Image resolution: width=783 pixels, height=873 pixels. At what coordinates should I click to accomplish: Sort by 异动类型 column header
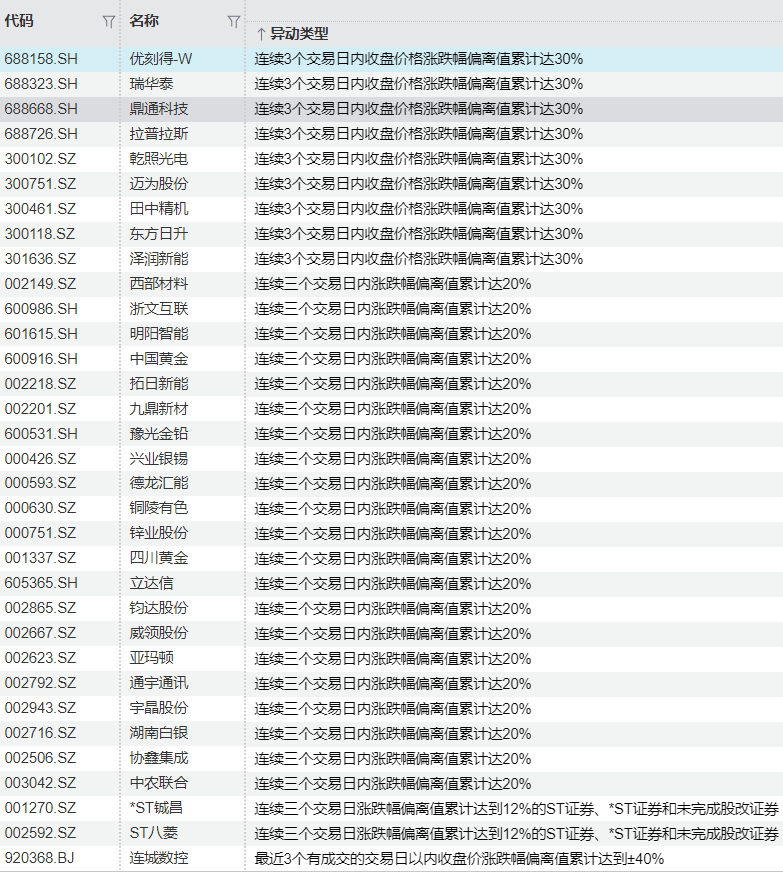pos(292,34)
